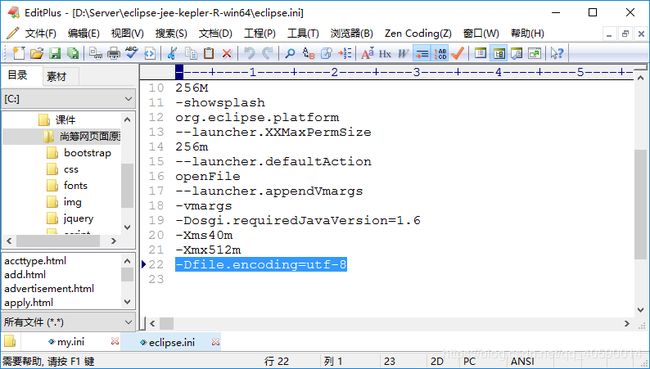The width and height of the screenshot is (650, 369).
Task: Click the Go to Line icon
Action: point(344,53)
